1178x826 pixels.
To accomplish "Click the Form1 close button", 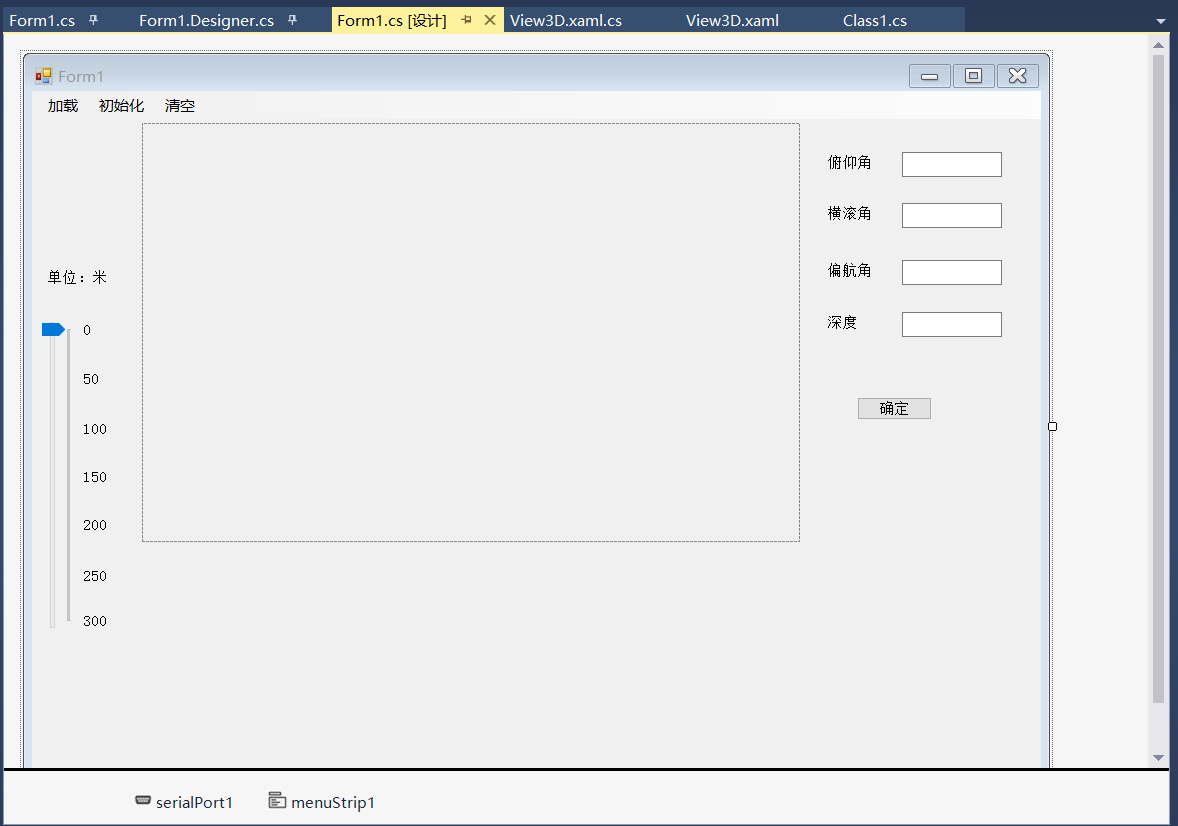I will (x=1018, y=76).
